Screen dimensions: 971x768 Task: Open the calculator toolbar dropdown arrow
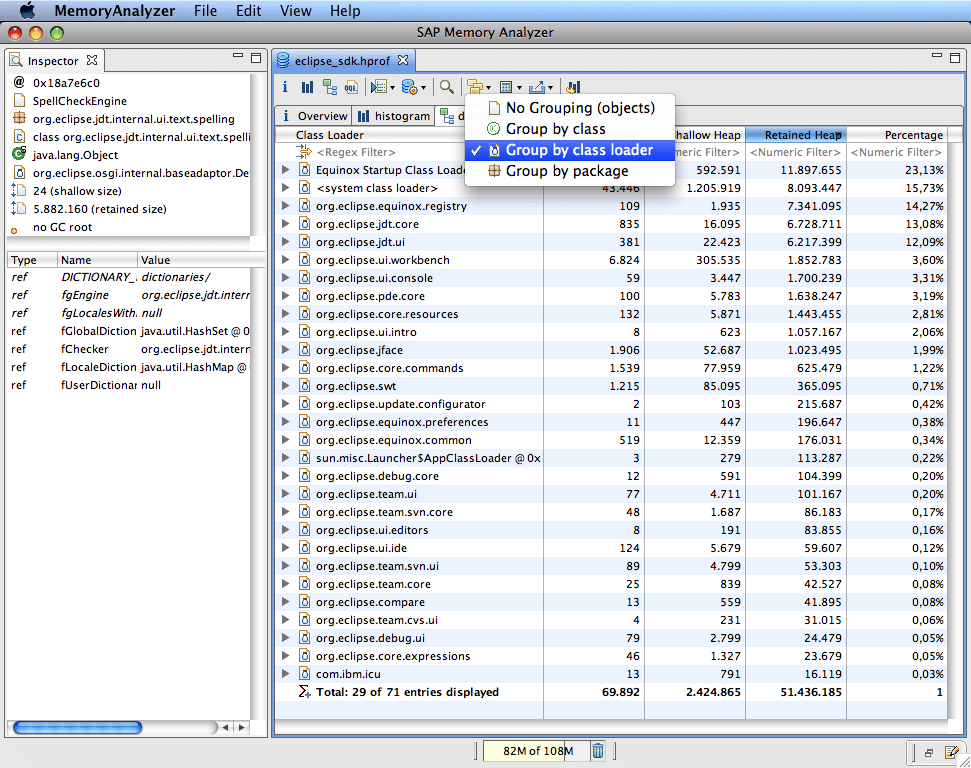519,87
